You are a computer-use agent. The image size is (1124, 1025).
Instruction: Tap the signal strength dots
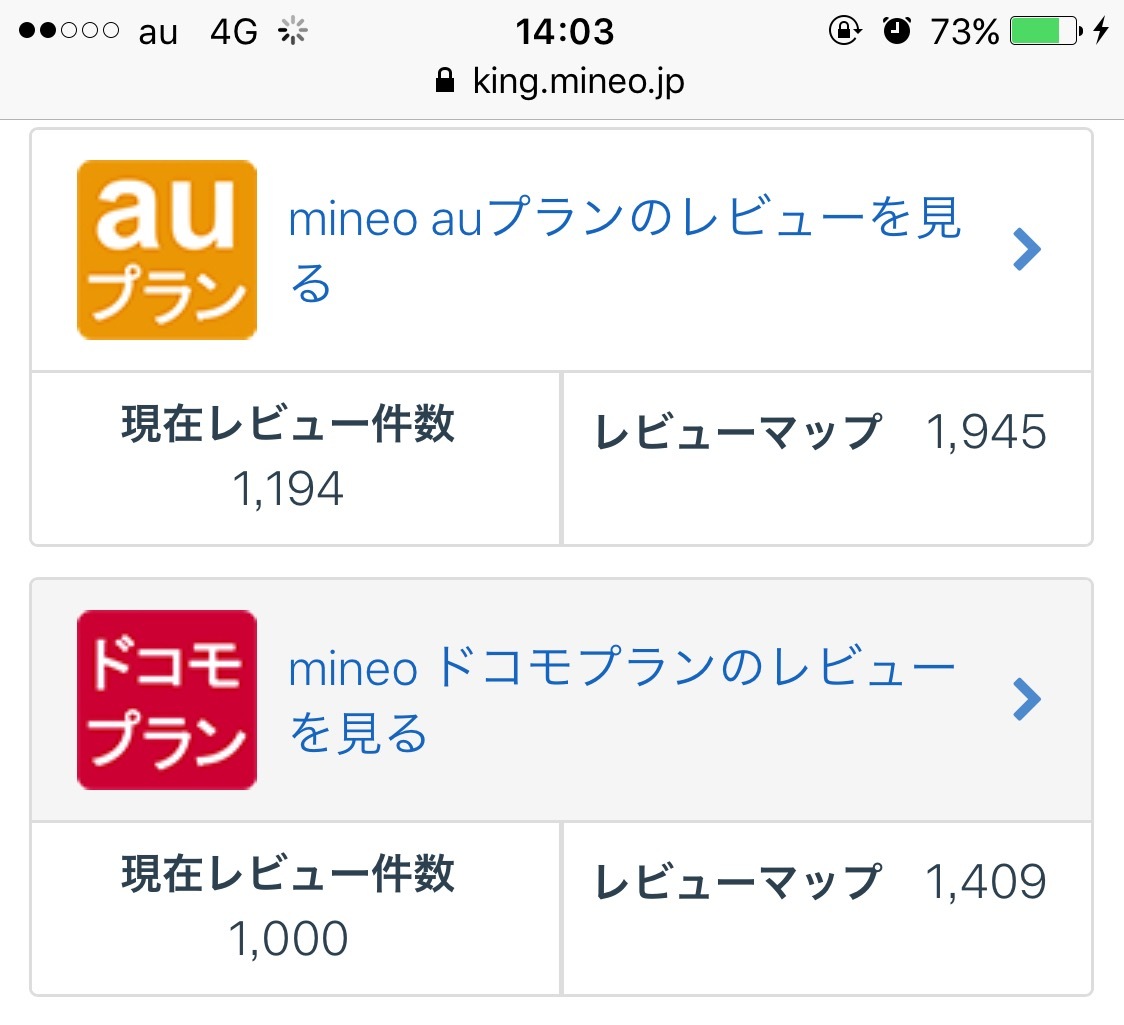(69, 32)
